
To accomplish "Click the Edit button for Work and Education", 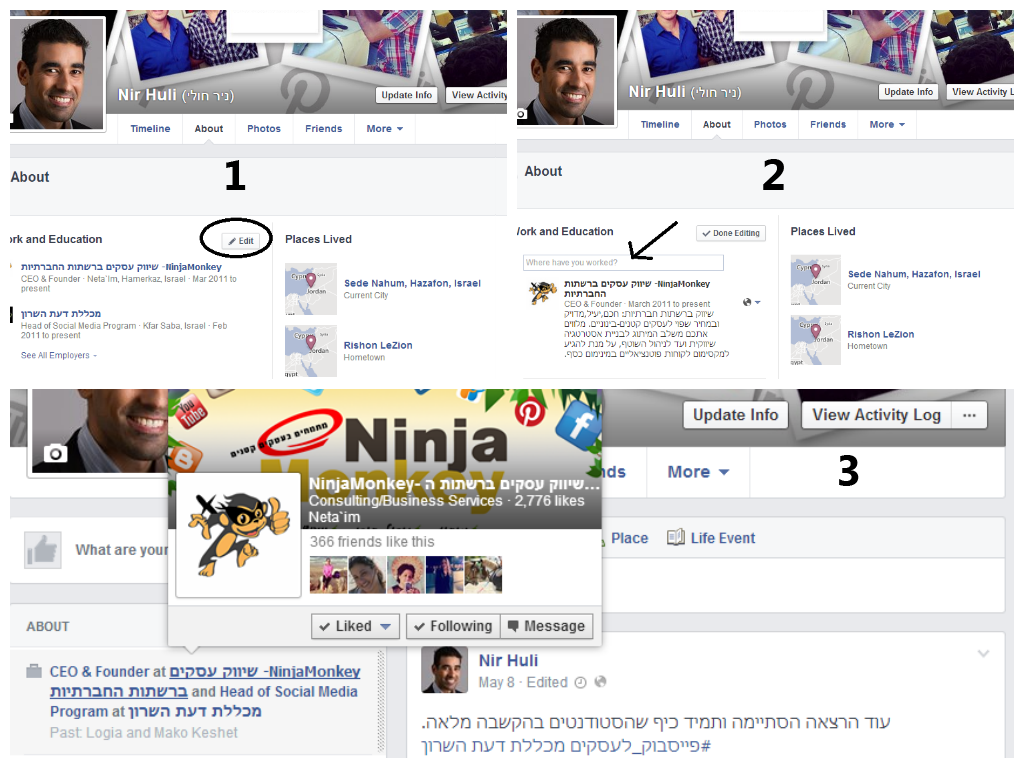I will [x=240, y=241].
